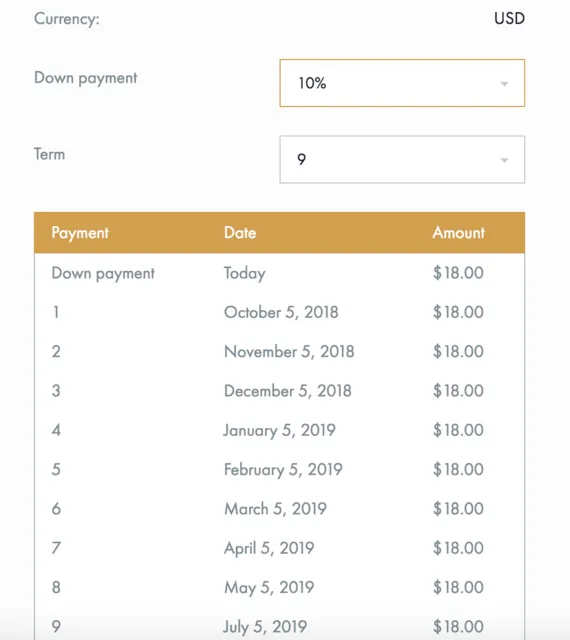Click the Today date in the down payment row
Image resolution: width=570 pixels, height=640 pixels.
coord(245,273)
